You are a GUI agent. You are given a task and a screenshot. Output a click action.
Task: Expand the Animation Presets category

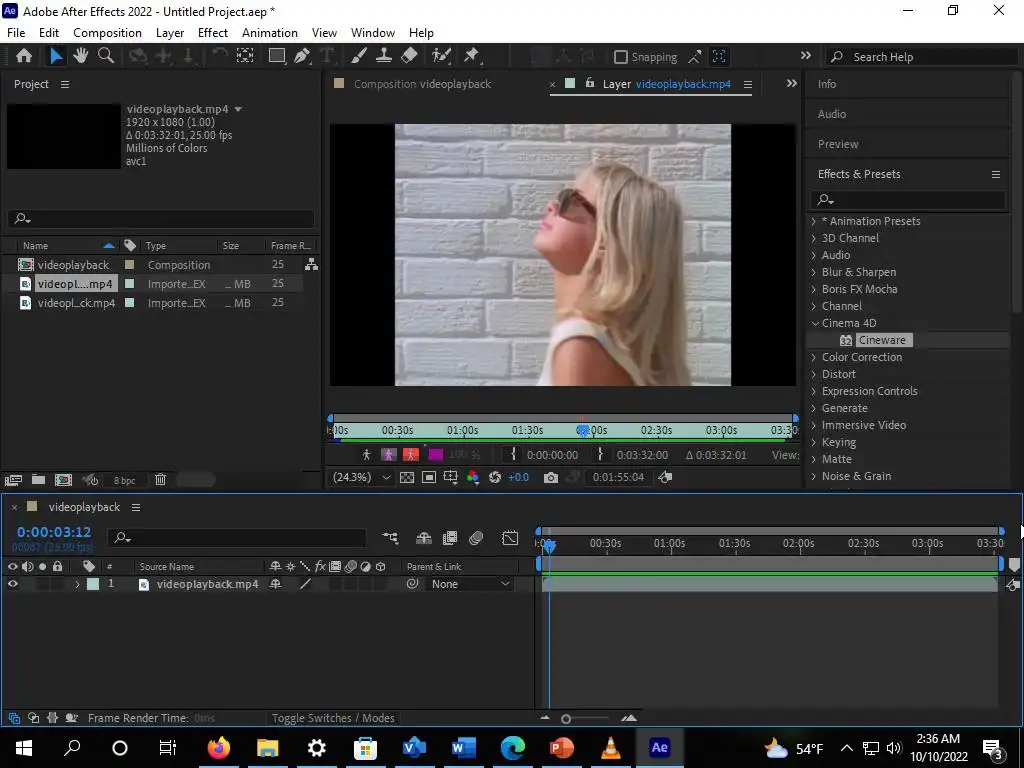pyautogui.click(x=814, y=221)
